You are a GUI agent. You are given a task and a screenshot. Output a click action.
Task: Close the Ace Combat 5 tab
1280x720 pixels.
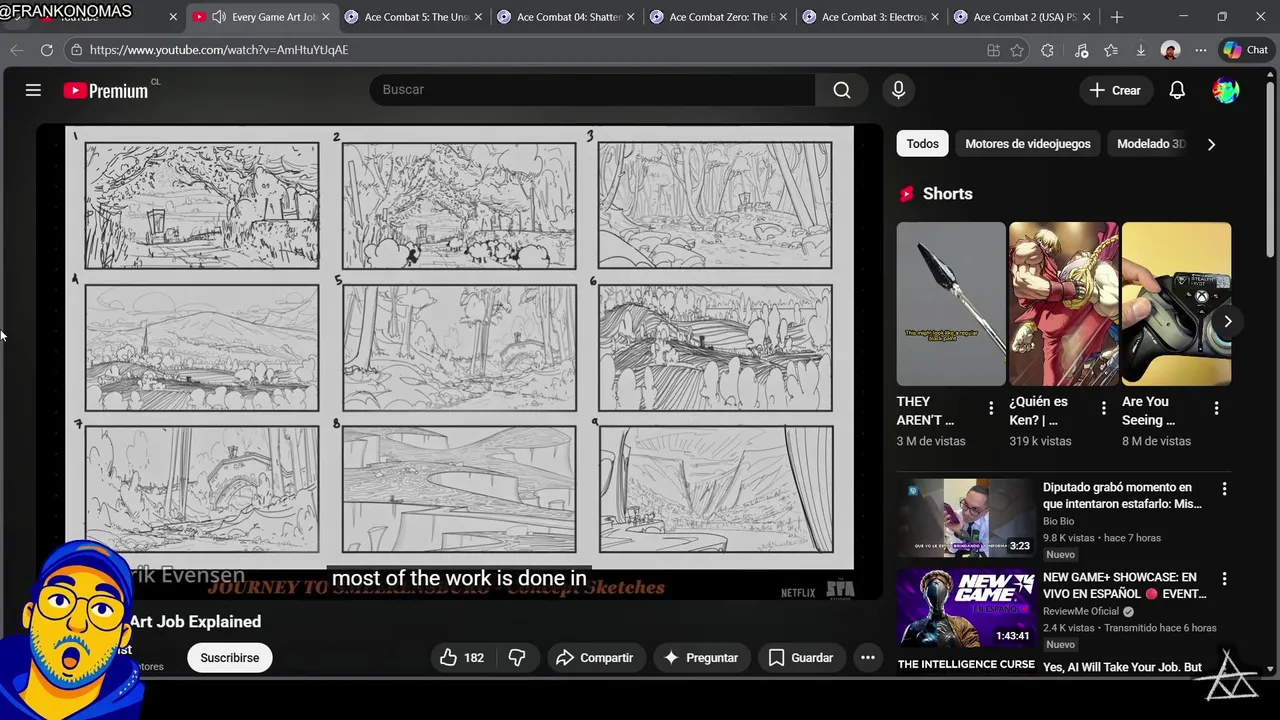pyautogui.click(x=478, y=17)
